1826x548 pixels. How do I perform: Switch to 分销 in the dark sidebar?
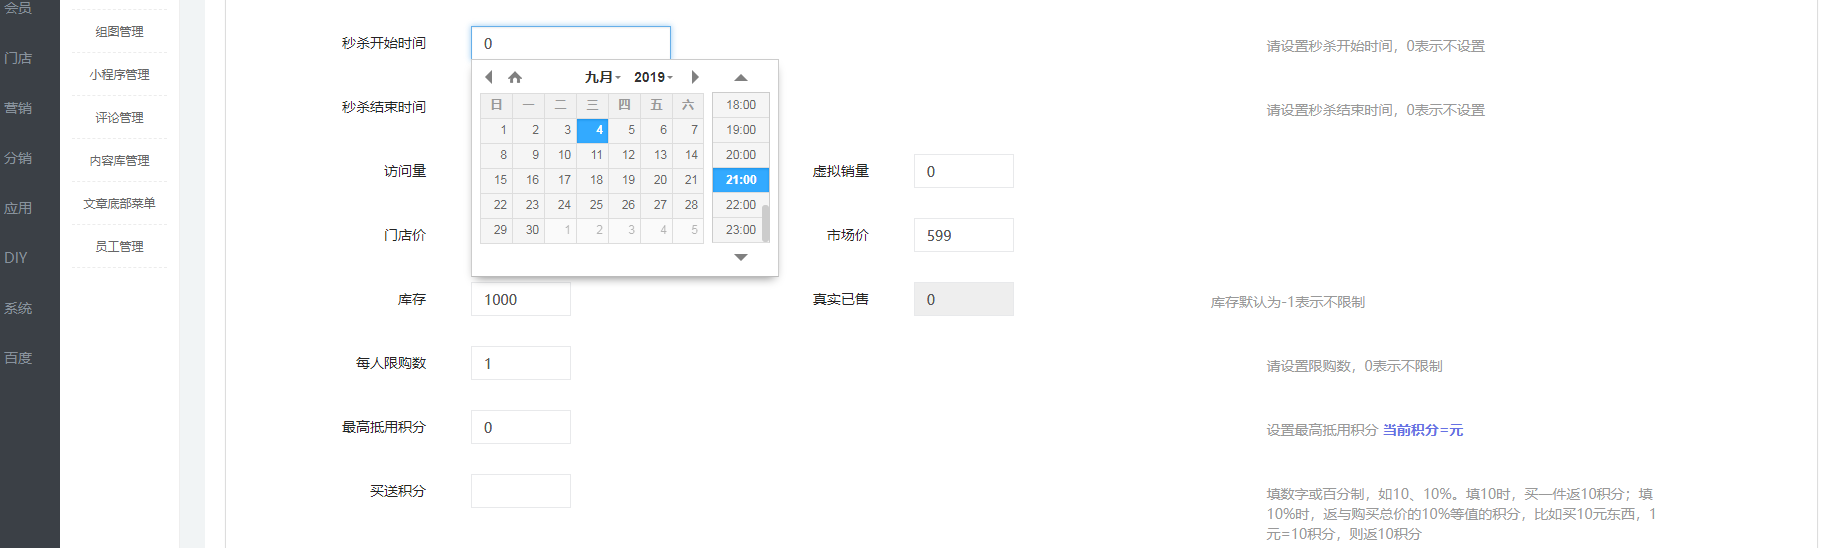tap(18, 158)
